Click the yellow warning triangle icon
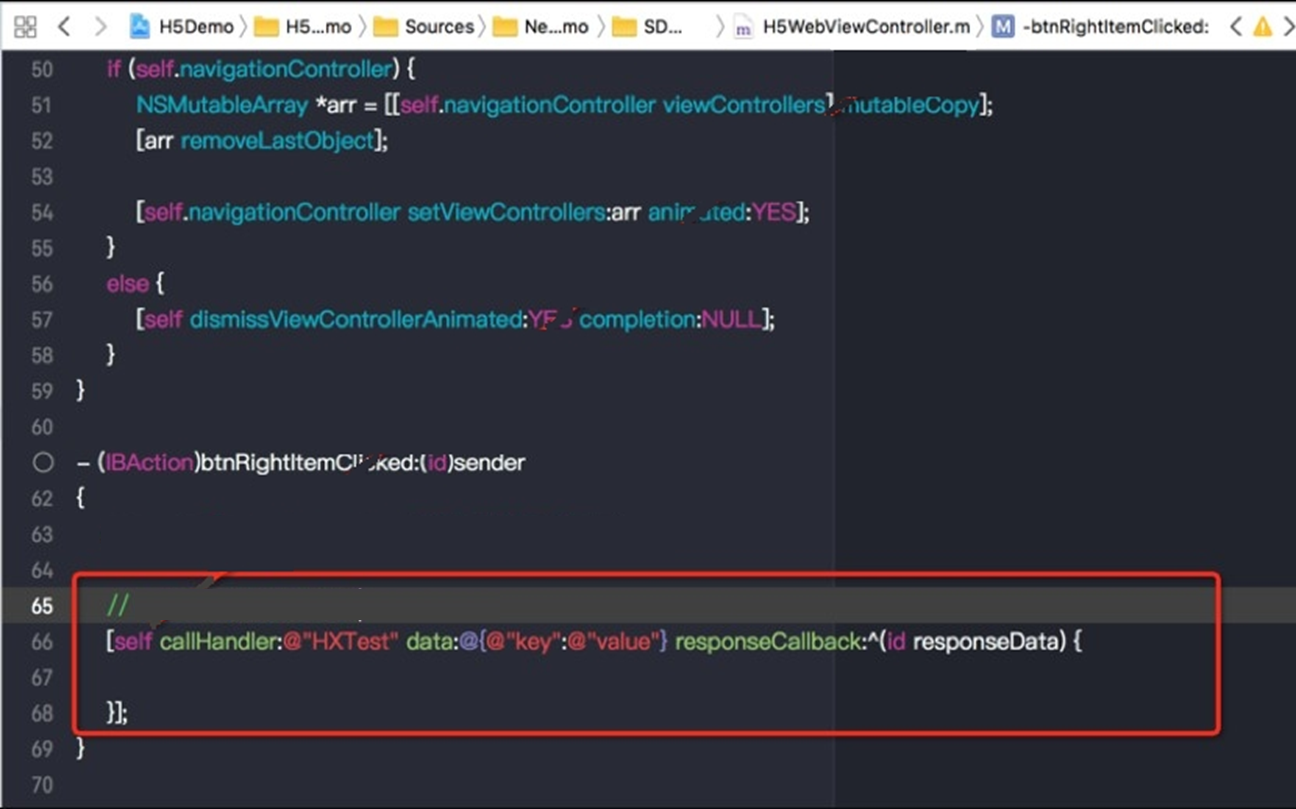This screenshot has height=809, width=1296. pyautogui.click(x=1263, y=27)
